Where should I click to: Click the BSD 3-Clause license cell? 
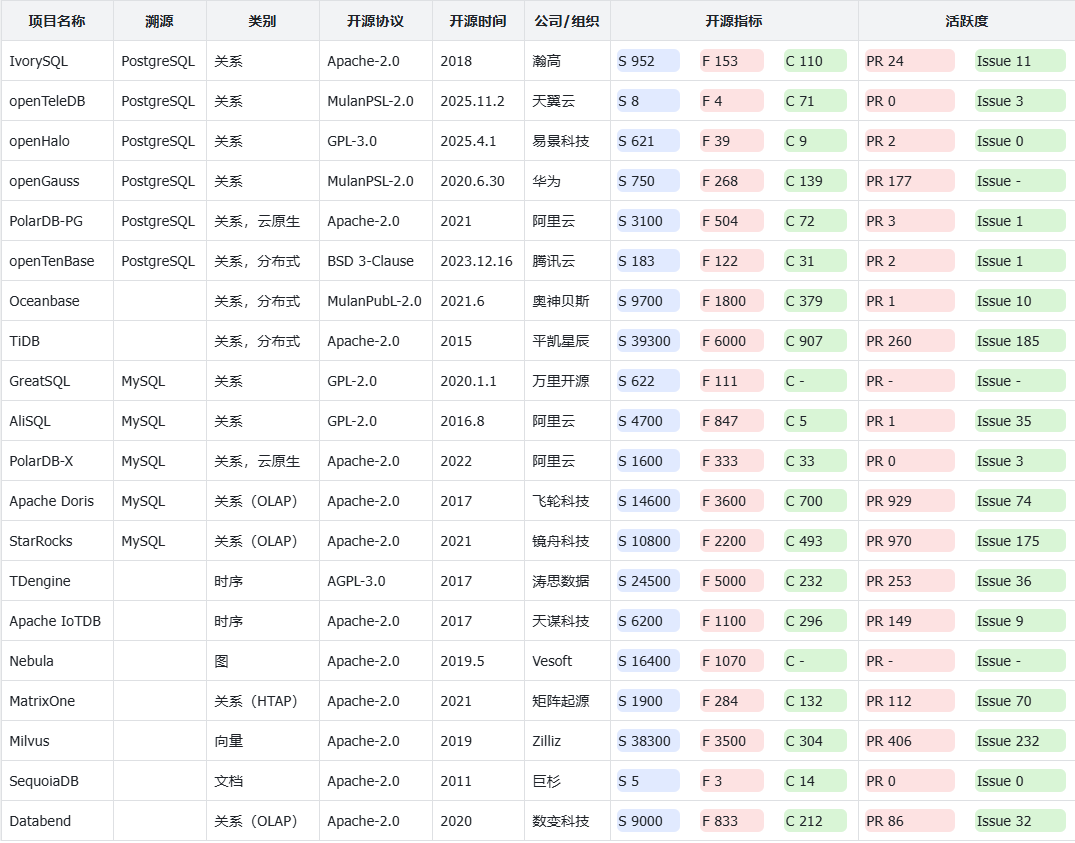pyautogui.click(x=376, y=261)
